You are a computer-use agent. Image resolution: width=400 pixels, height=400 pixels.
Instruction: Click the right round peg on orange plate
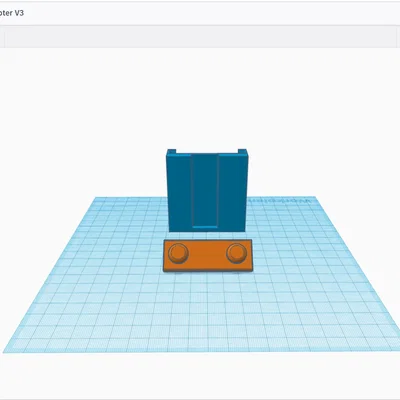point(237,253)
